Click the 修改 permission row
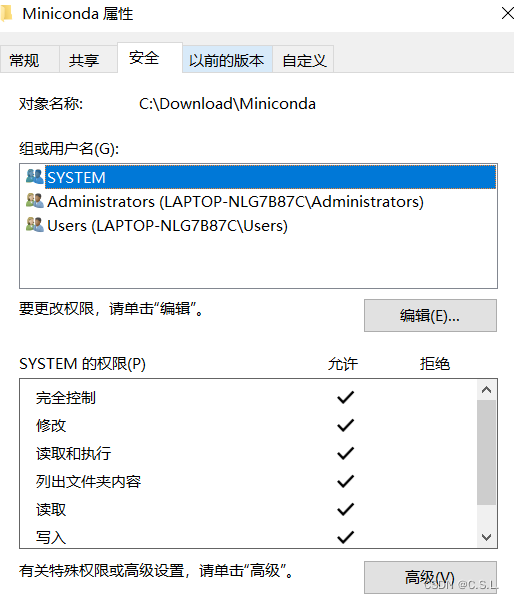Viewport: 514px width, 599px height. click(x=248, y=426)
